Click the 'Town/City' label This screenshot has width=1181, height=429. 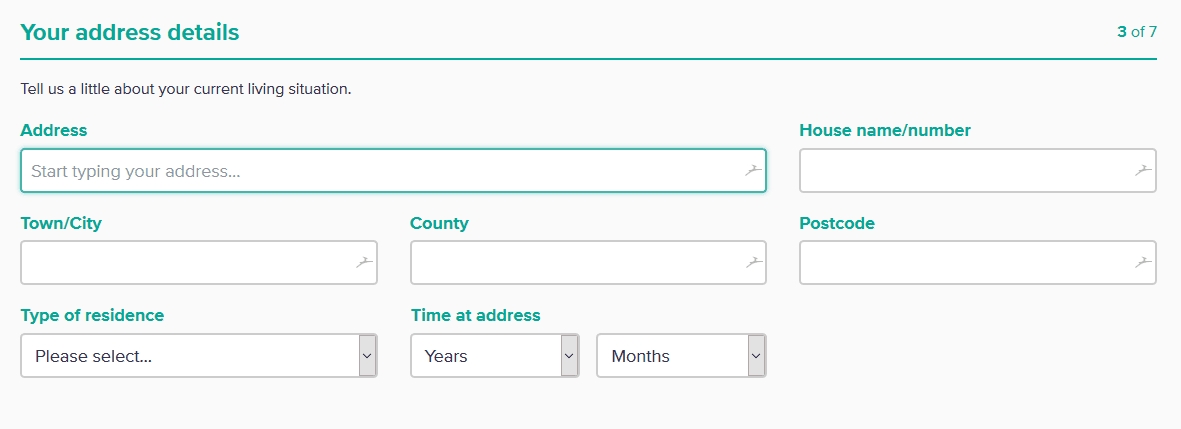pos(61,223)
